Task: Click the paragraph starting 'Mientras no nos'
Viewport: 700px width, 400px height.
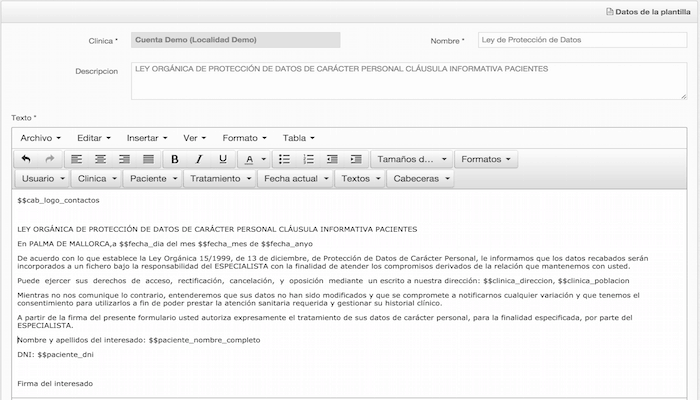Action: click(329, 299)
